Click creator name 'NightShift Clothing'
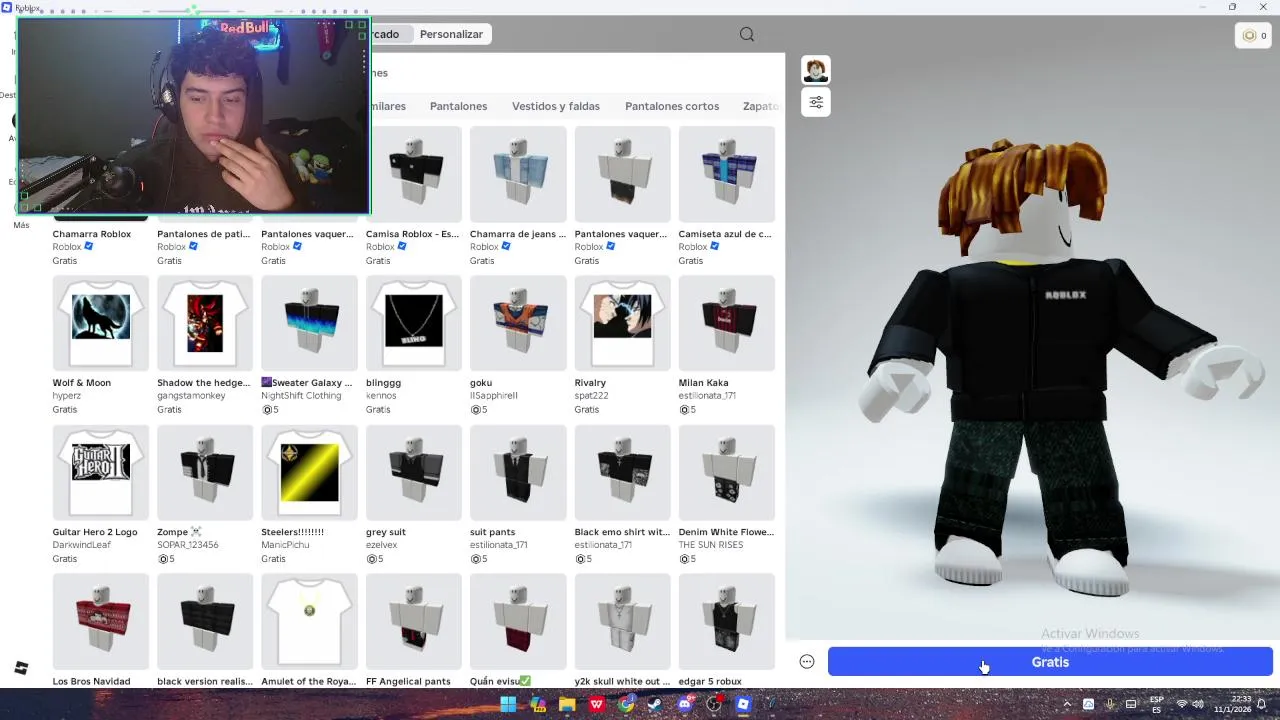 point(301,396)
